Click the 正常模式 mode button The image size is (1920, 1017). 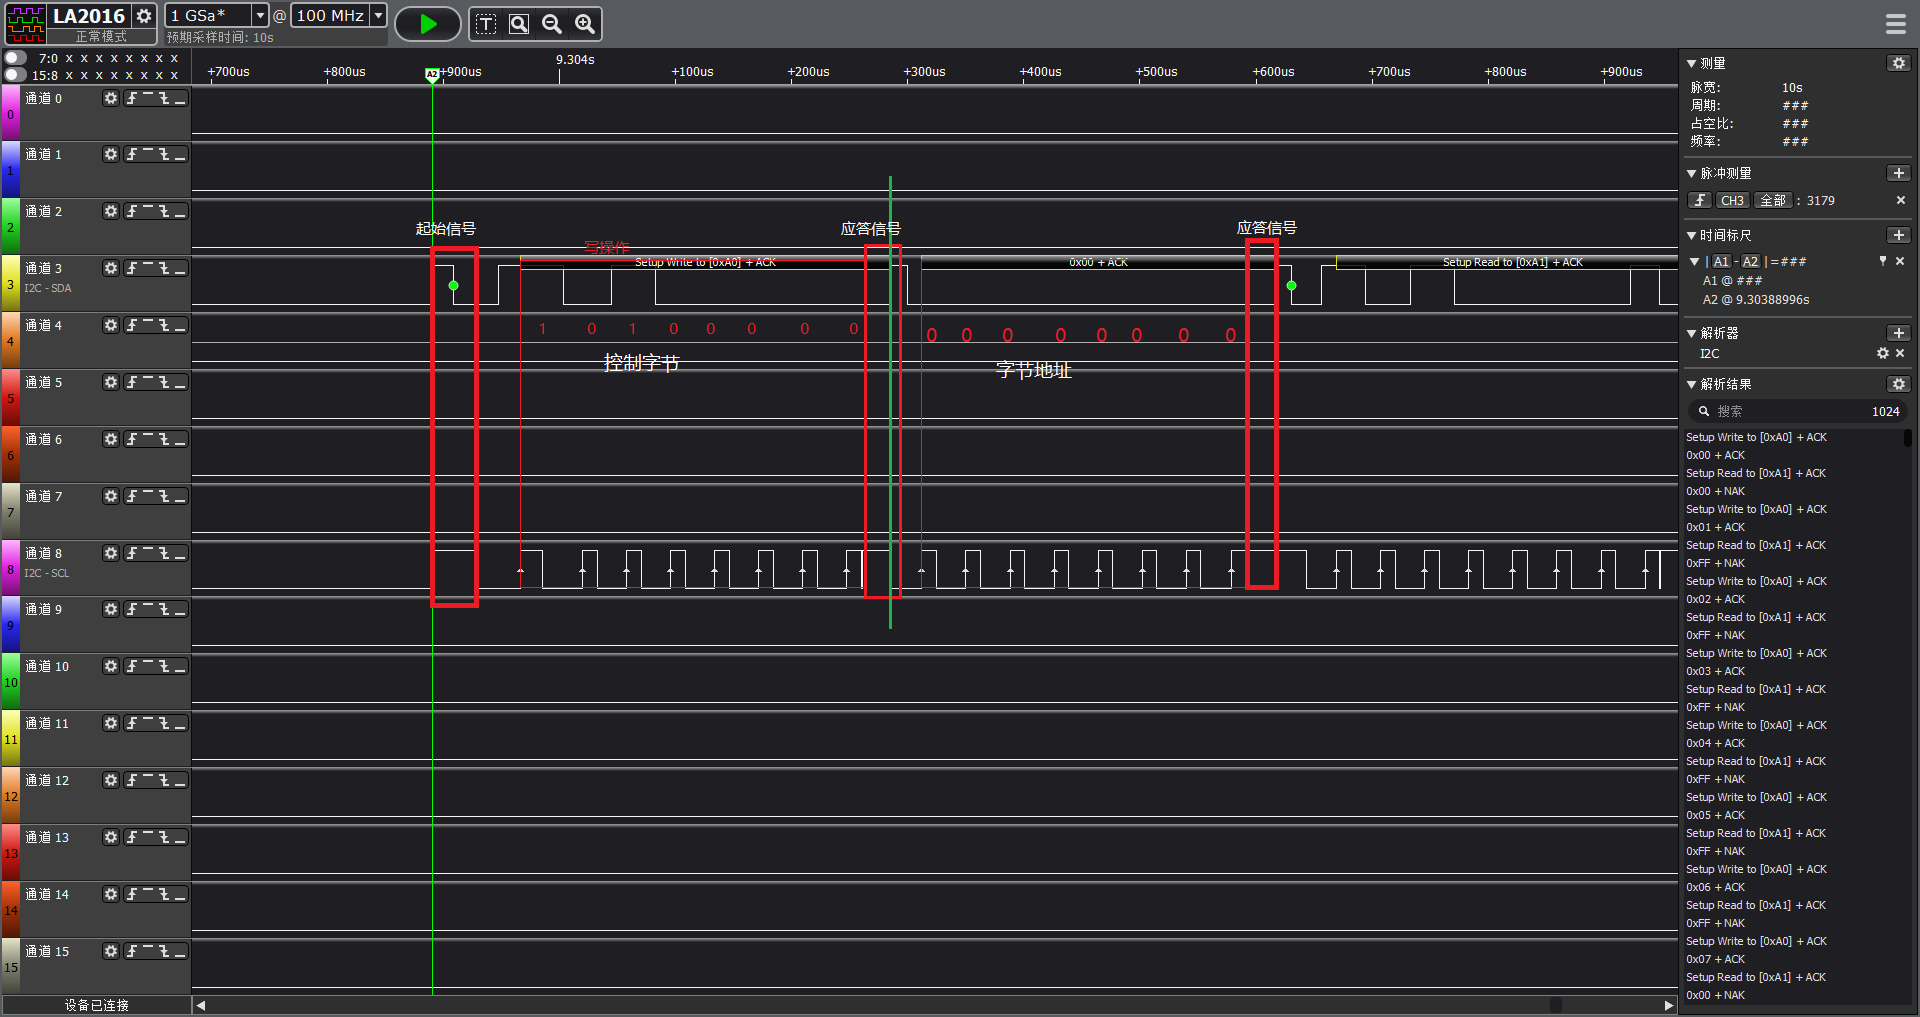pyautogui.click(x=101, y=36)
